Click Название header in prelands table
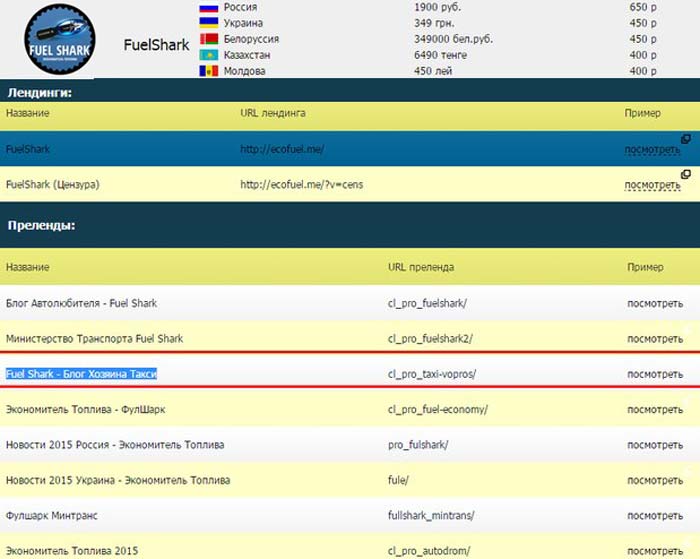This screenshot has width=700, height=559. [x=28, y=267]
